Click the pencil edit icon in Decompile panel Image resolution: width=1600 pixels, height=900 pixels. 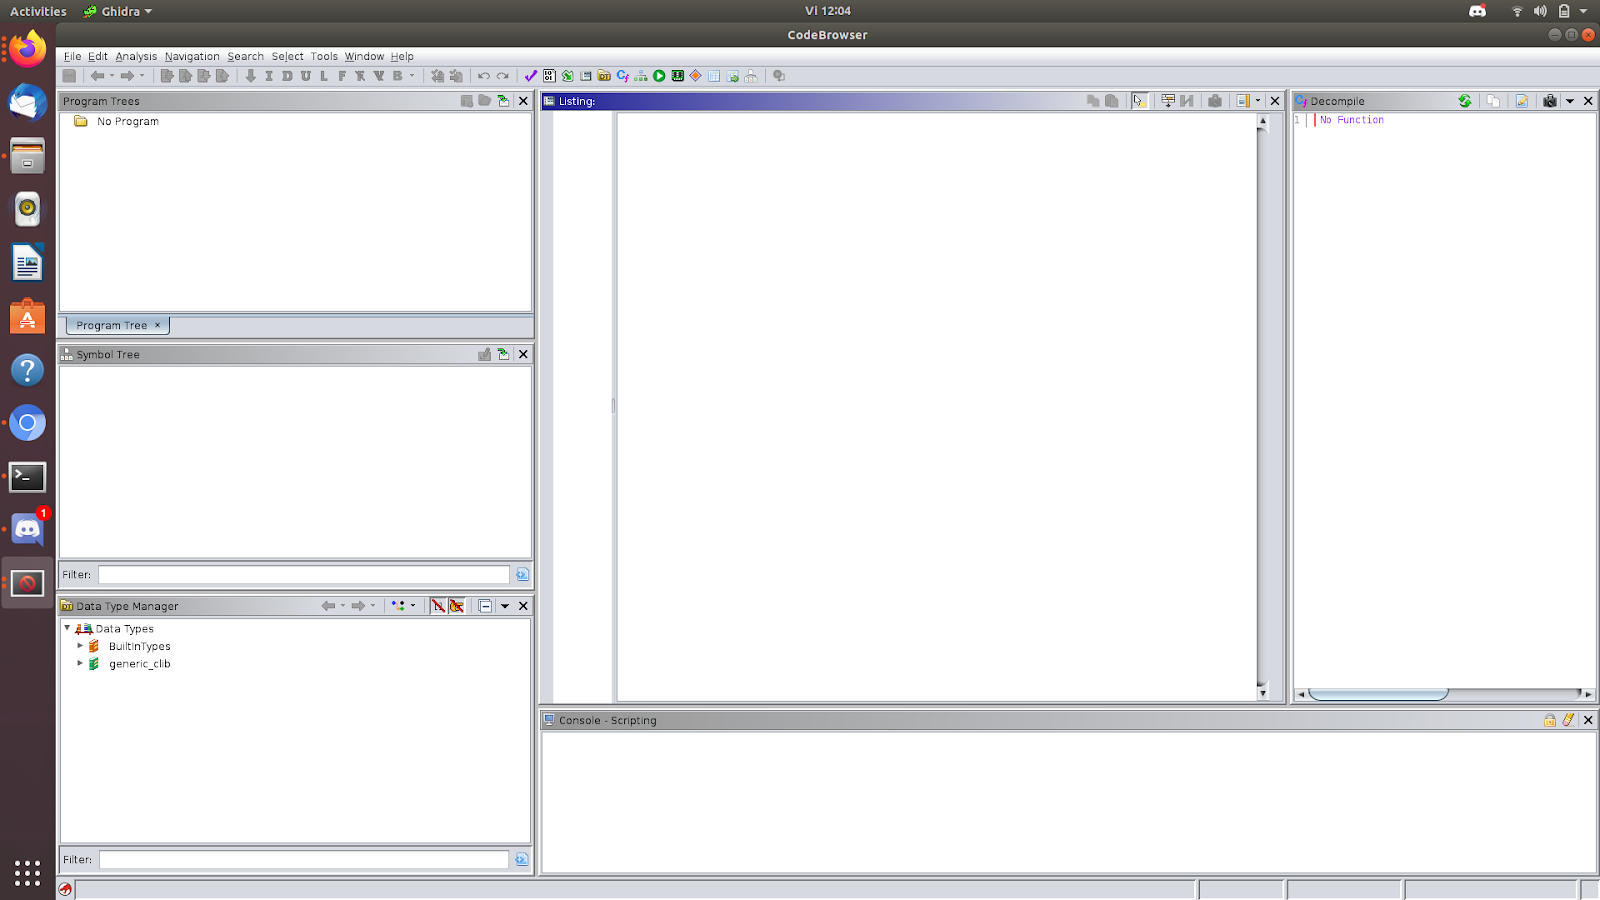pyautogui.click(x=1522, y=101)
